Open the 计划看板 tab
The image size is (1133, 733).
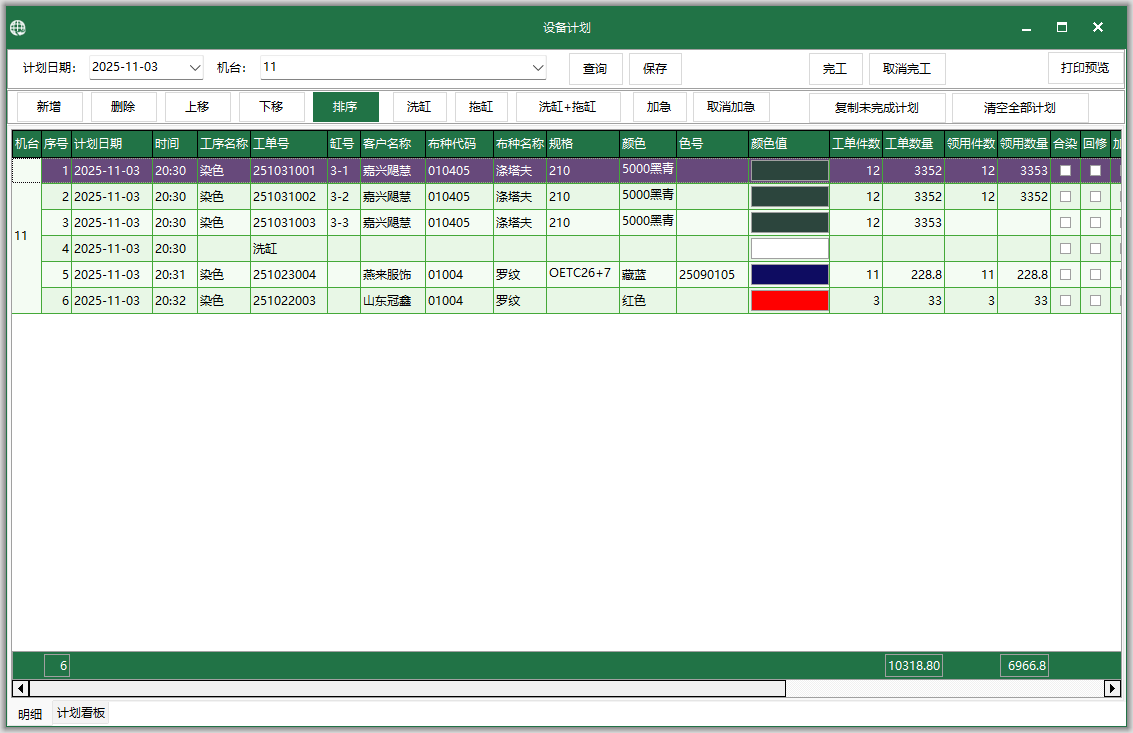[81, 713]
